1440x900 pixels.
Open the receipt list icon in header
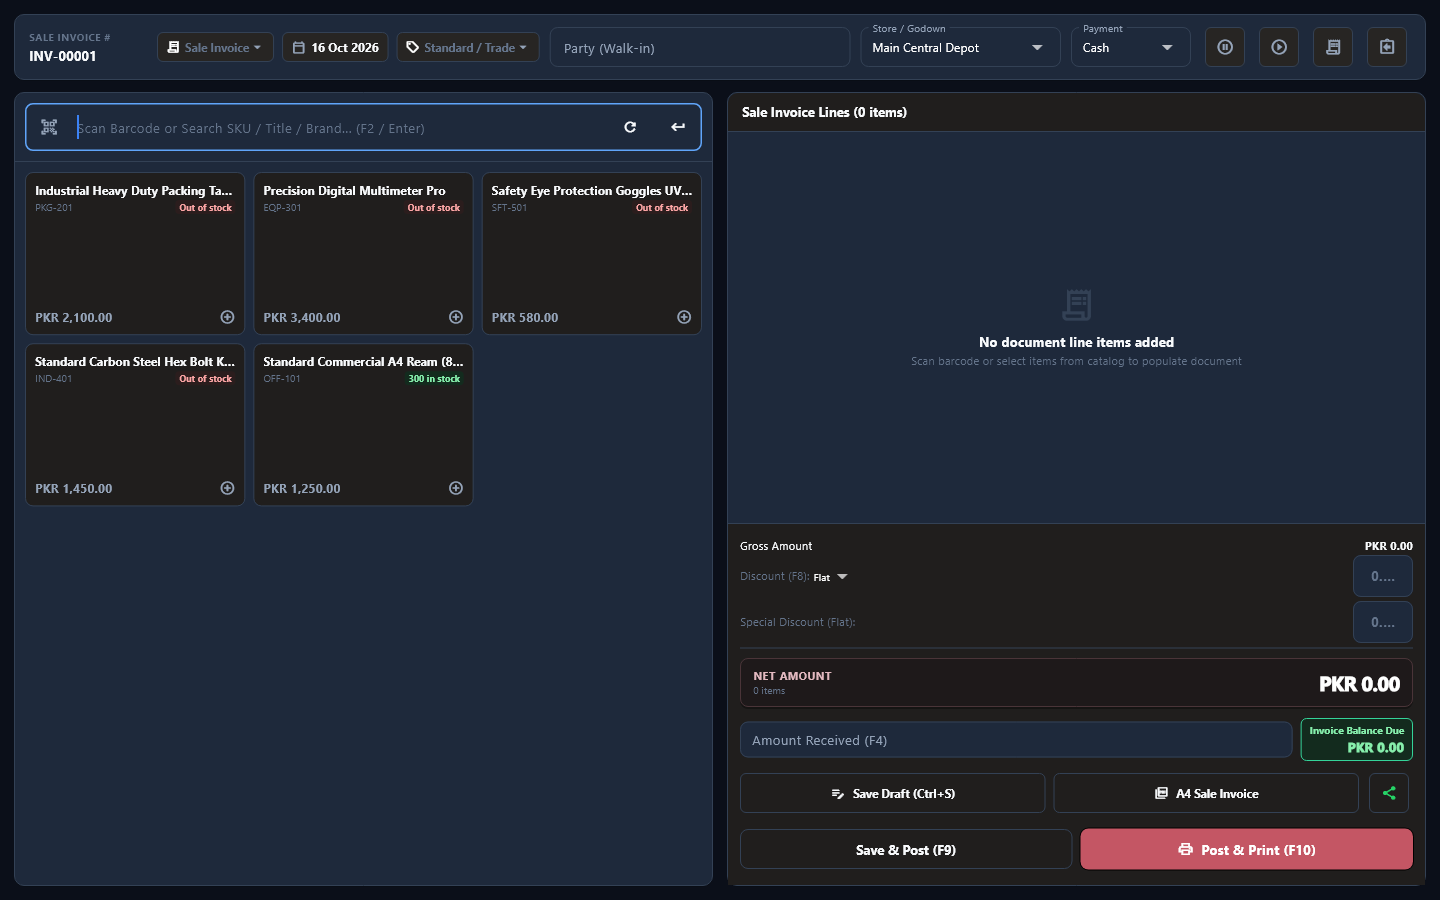pyautogui.click(x=1333, y=47)
